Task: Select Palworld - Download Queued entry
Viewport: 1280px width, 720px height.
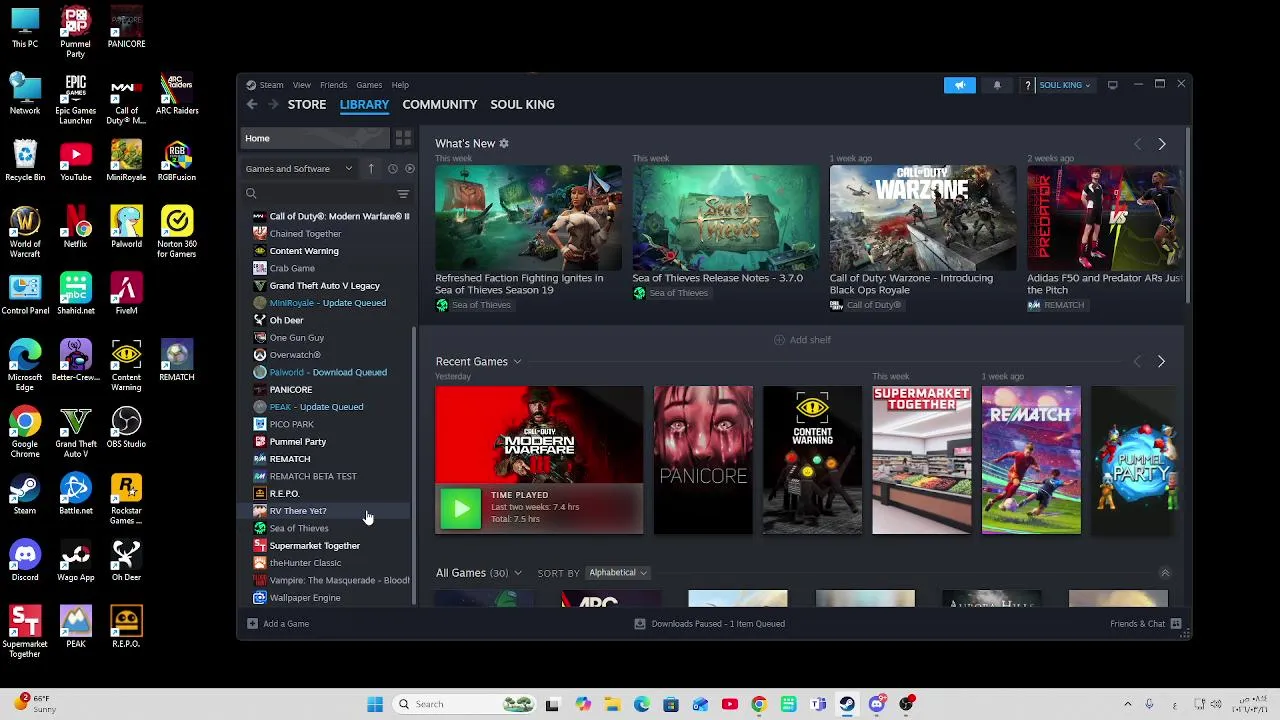Action: tap(327, 372)
